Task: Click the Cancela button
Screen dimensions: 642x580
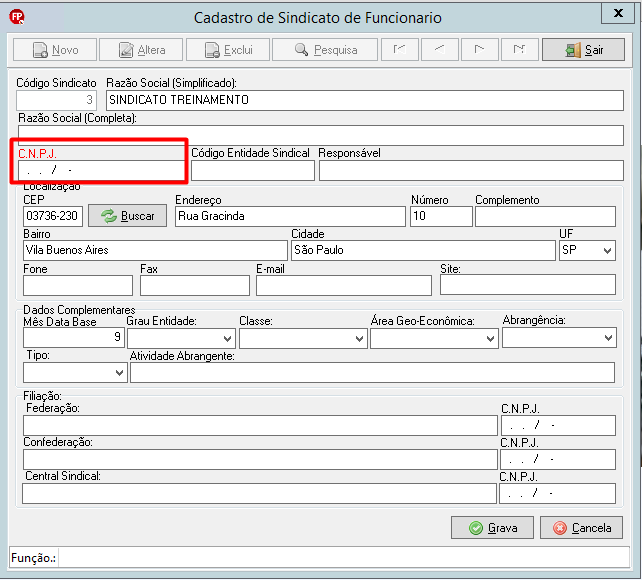Action: 581,528
